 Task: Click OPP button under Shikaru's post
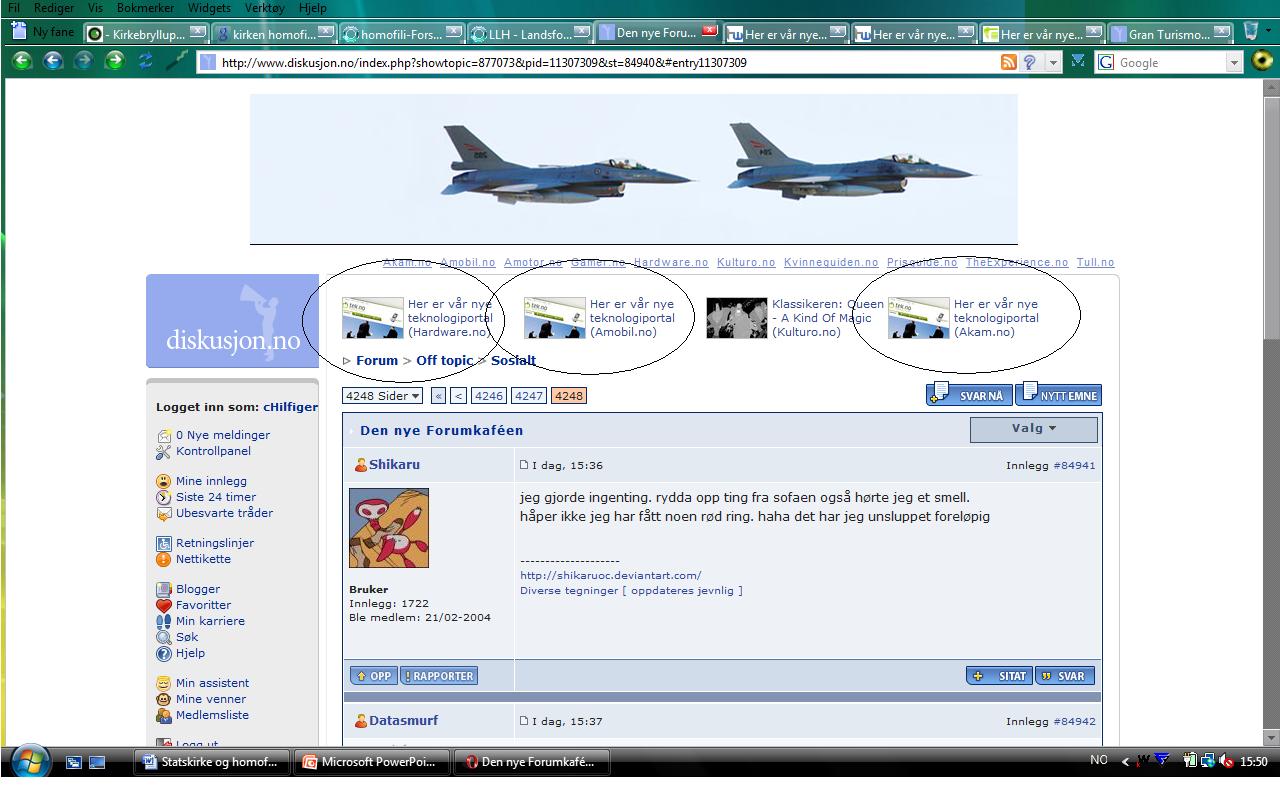pyautogui.click(x=373, y=676)
